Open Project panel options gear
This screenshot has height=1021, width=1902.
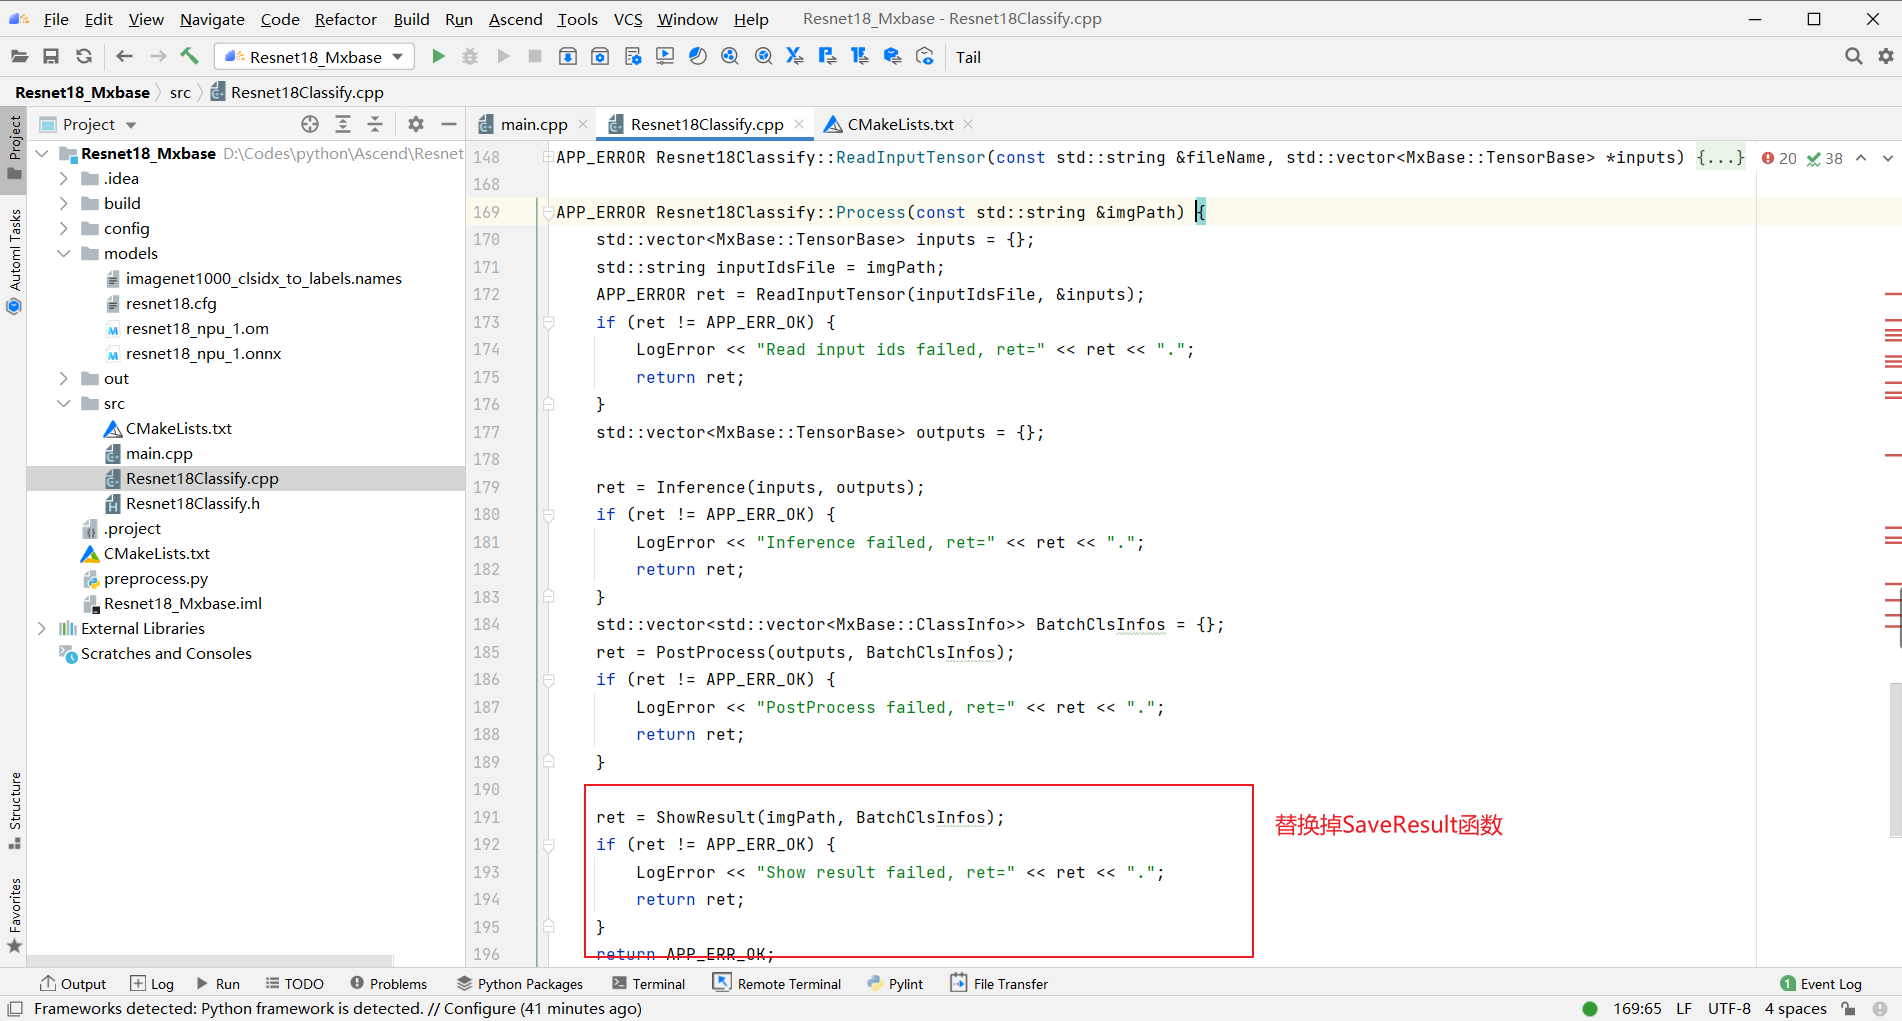pyautogui.click(x=416, y=124)
